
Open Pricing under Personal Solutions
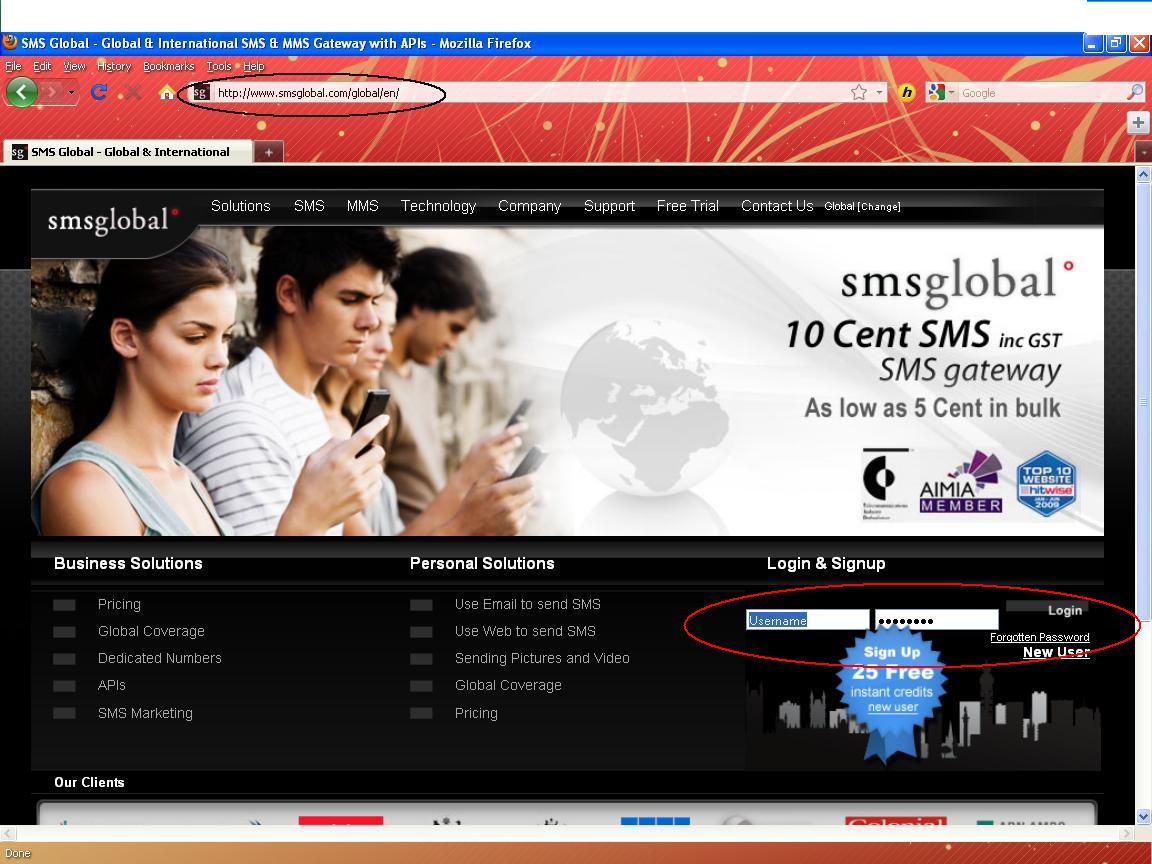click(475, 713)
